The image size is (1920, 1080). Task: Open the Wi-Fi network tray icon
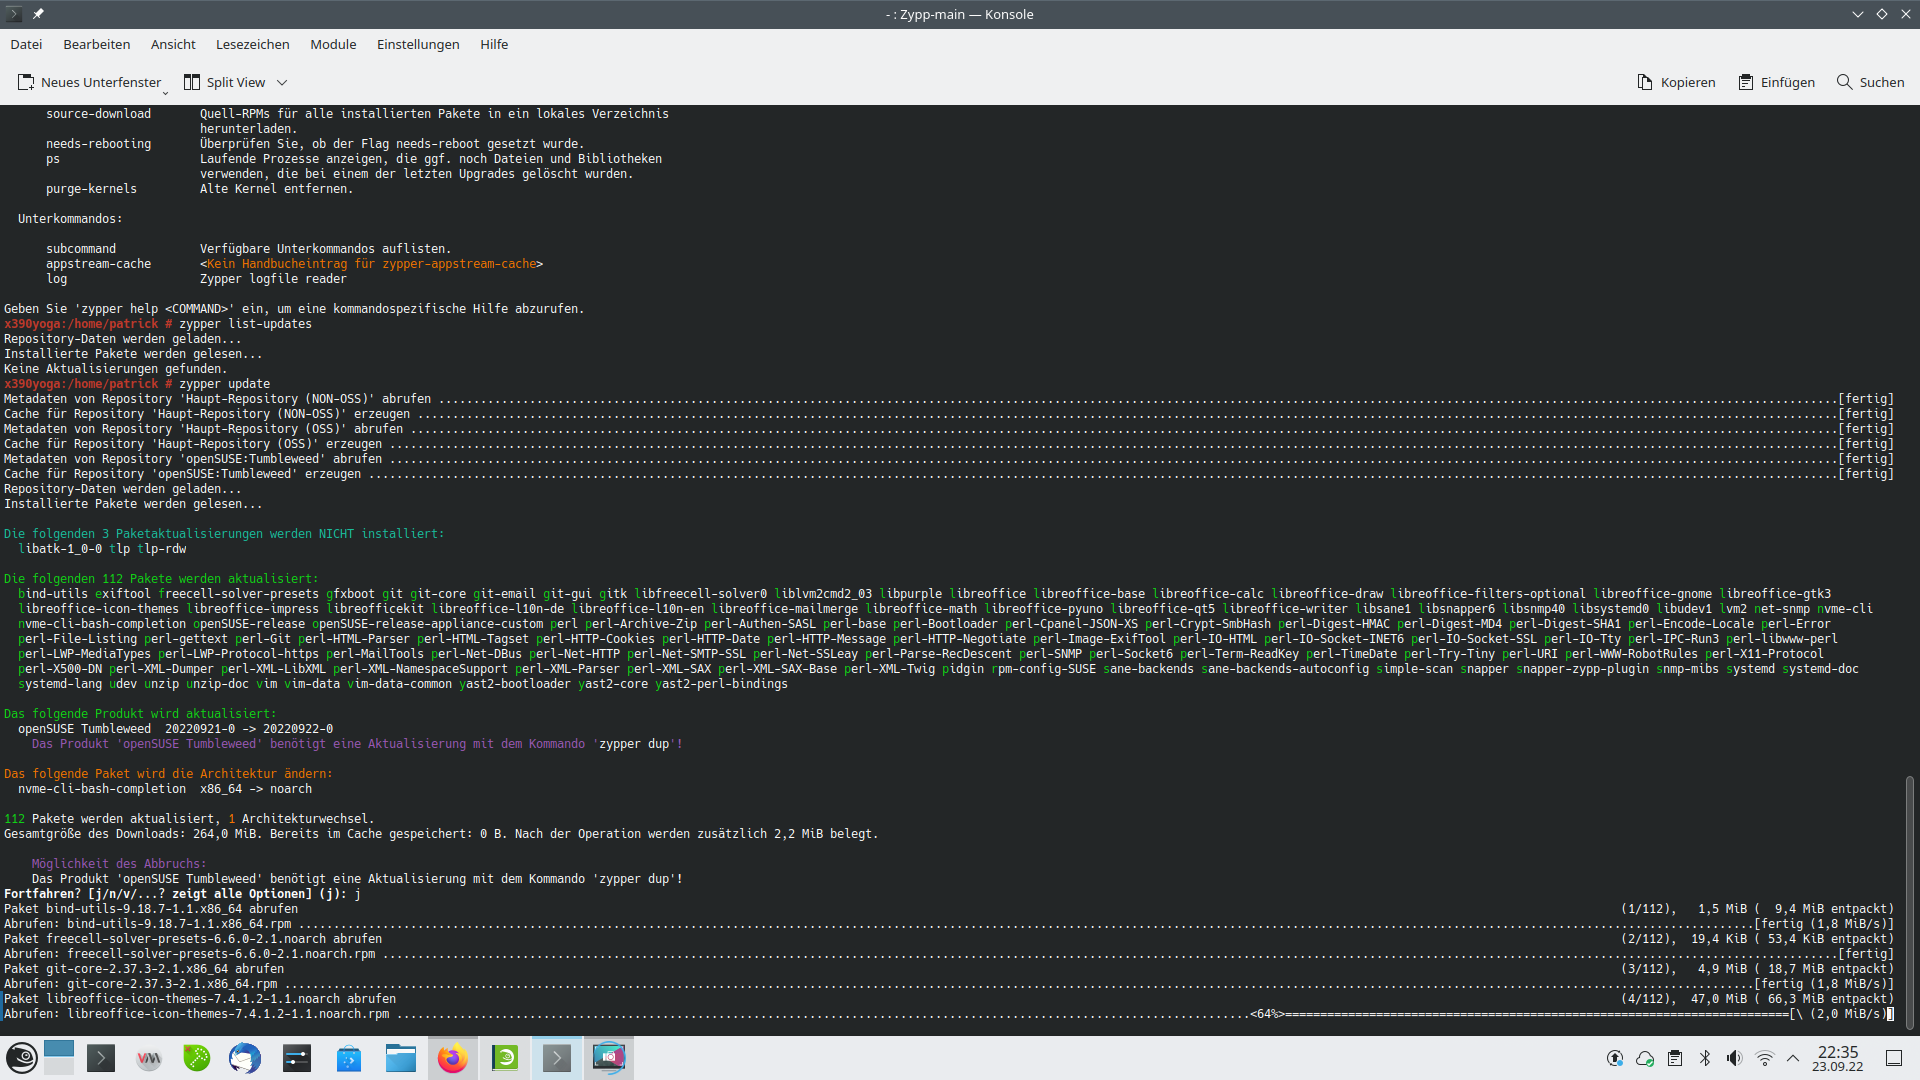pos(1765,1058)
